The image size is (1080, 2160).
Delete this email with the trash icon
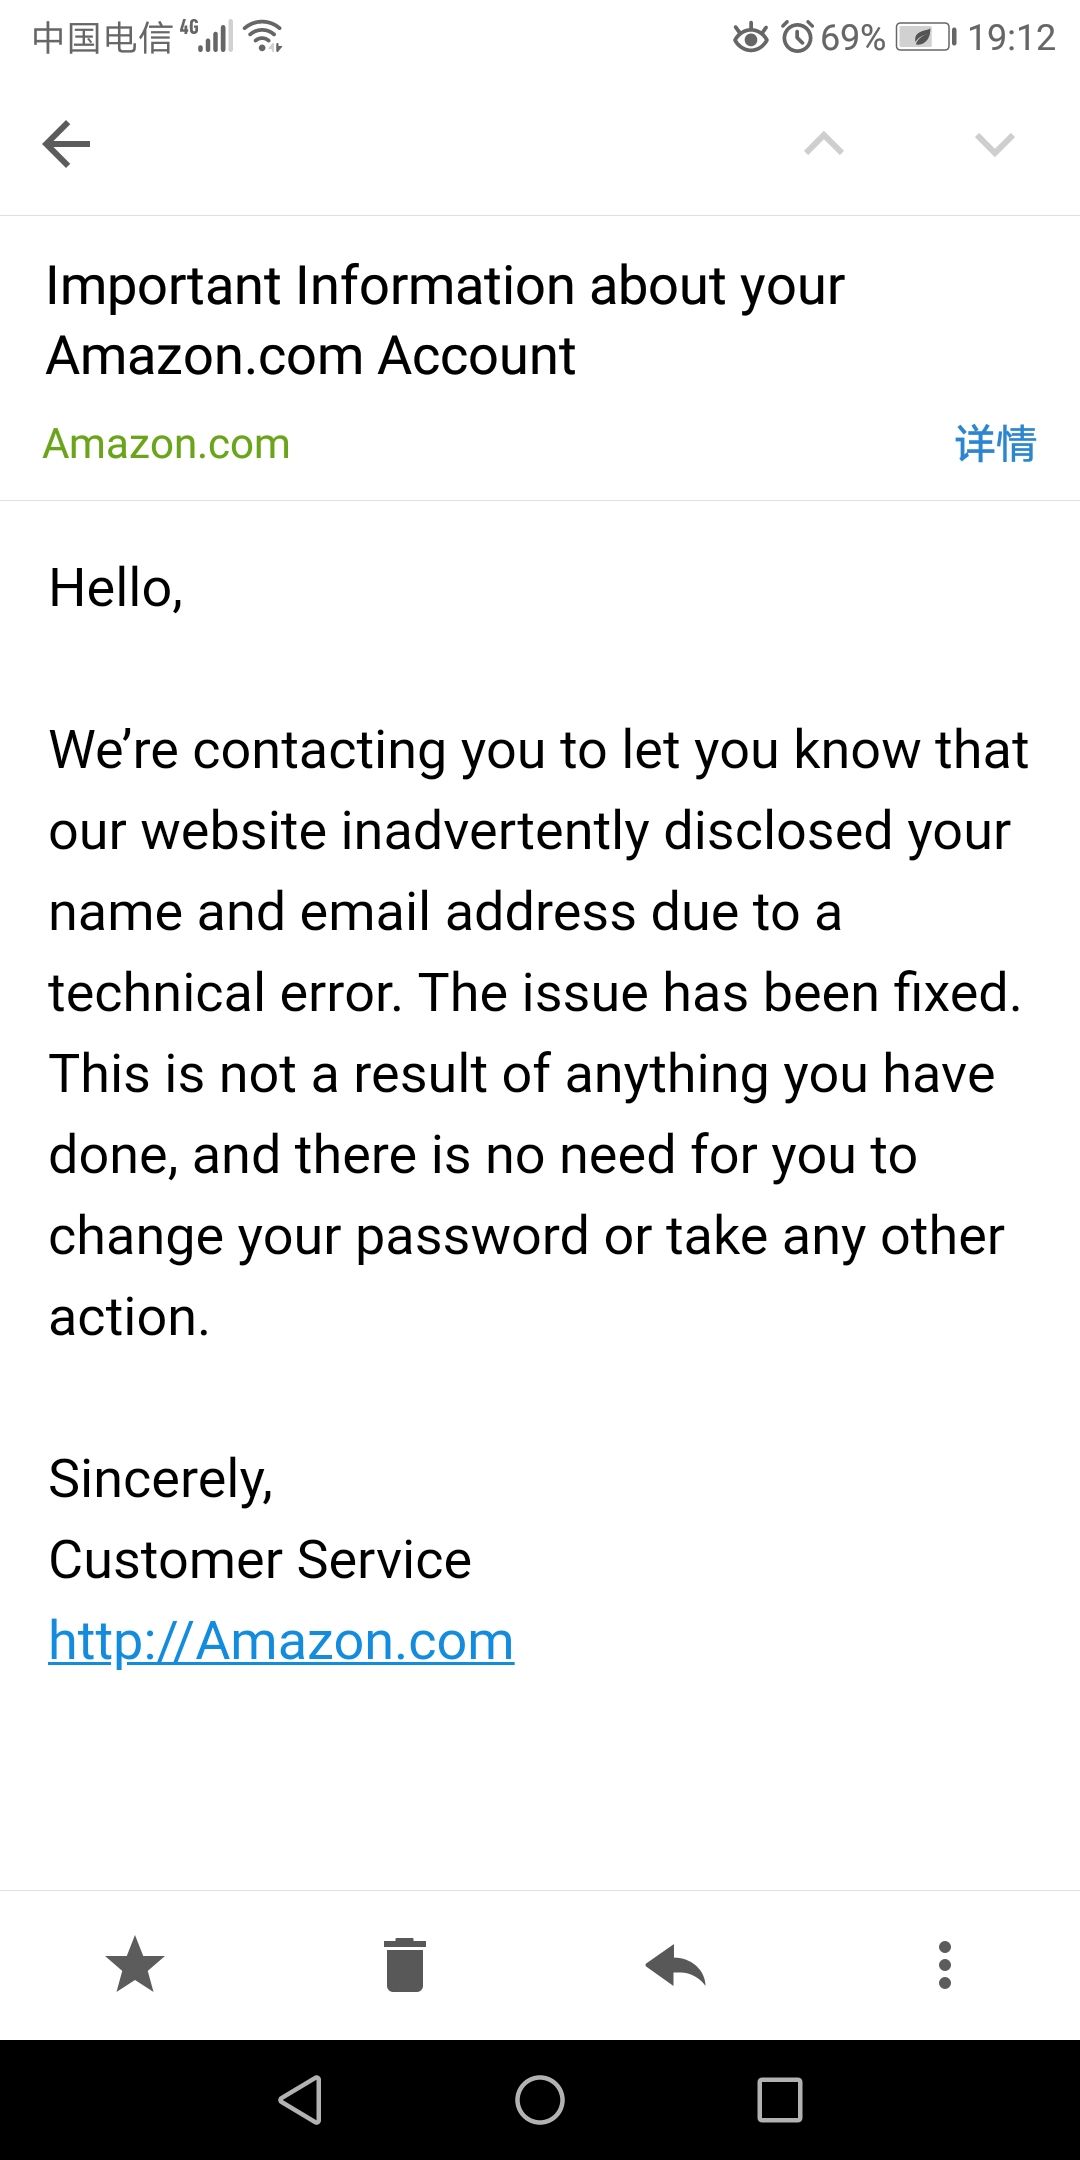[405, 1965]
